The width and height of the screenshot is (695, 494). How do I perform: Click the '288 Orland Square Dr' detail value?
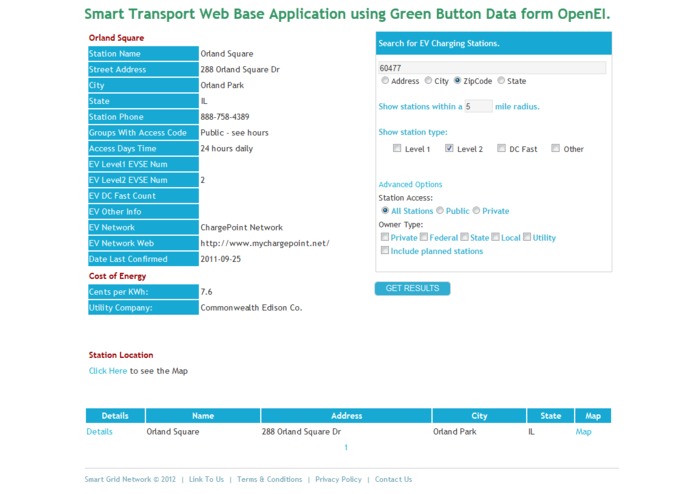point(240,70)
